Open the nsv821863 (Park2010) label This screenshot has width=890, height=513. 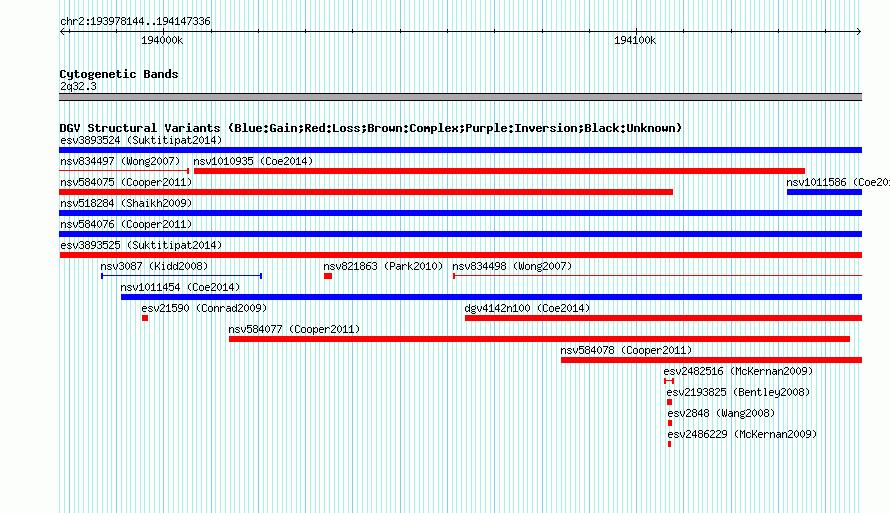[383, 266]
